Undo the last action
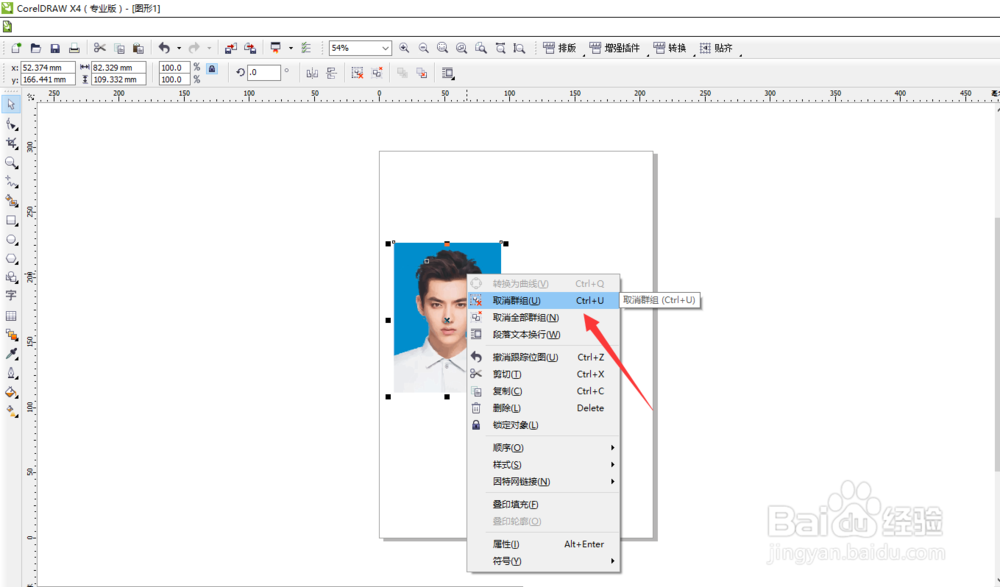The height and width of the screenshot is (587, 1000). [164, 48]
